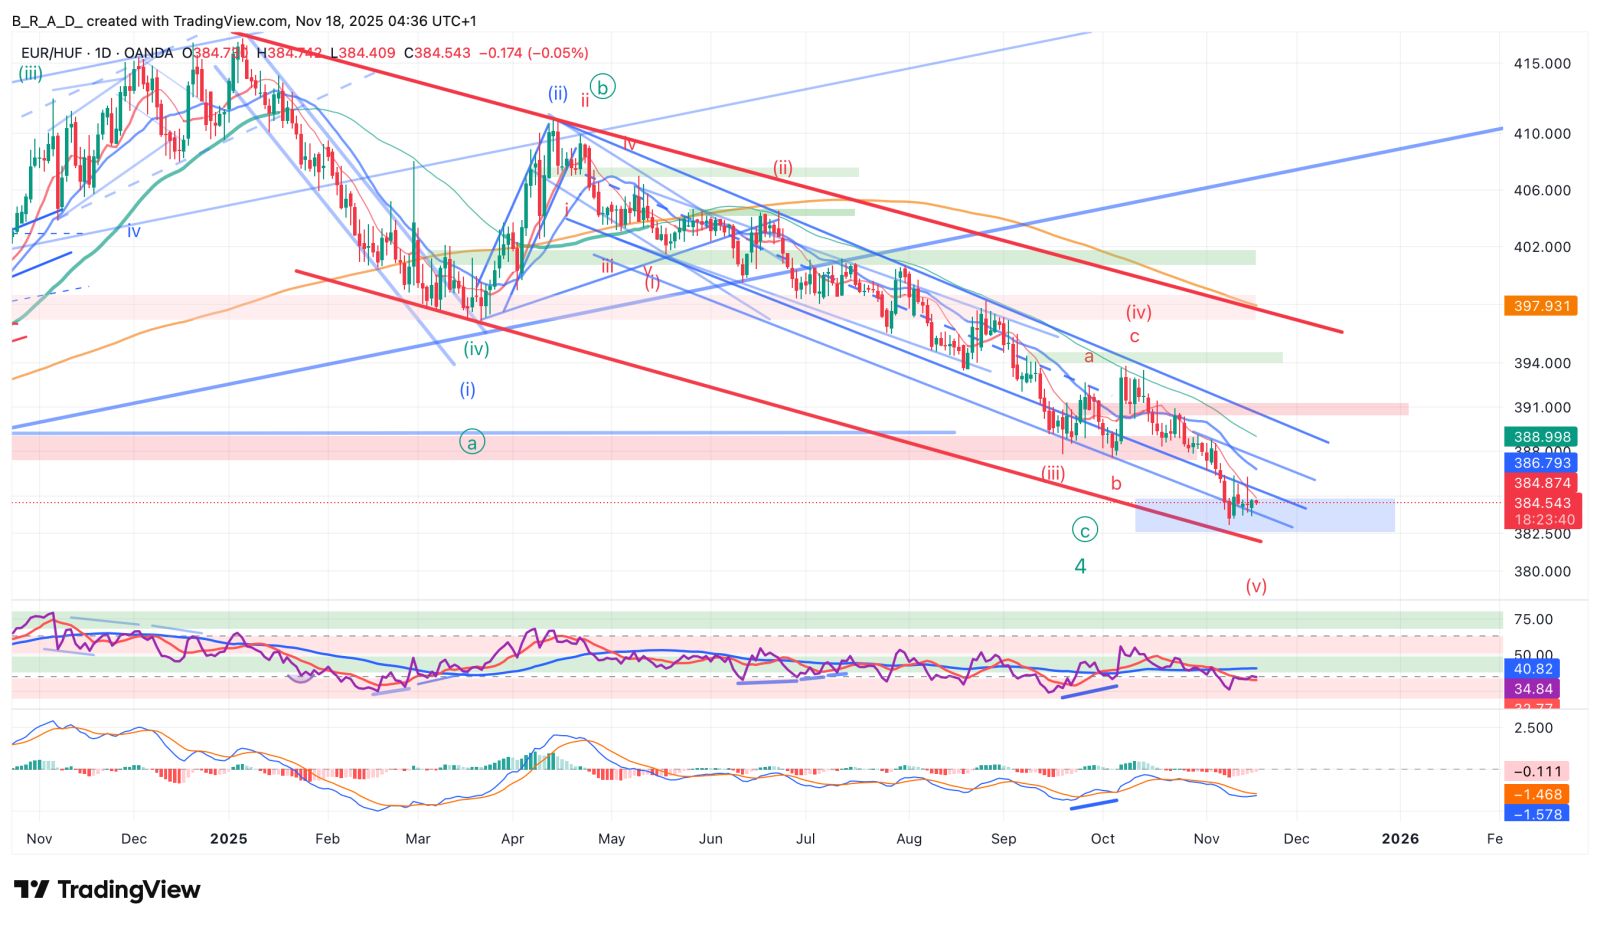1600x925 pixels.
Task: Click the Aug label on time axis
Action: click(x=908, y=839)
